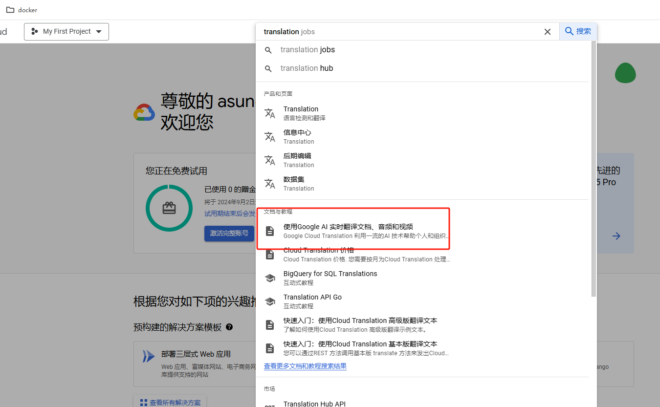660x407 pixels.
Task: Open the docker bookmark folder icon
Action: point(10,10)
